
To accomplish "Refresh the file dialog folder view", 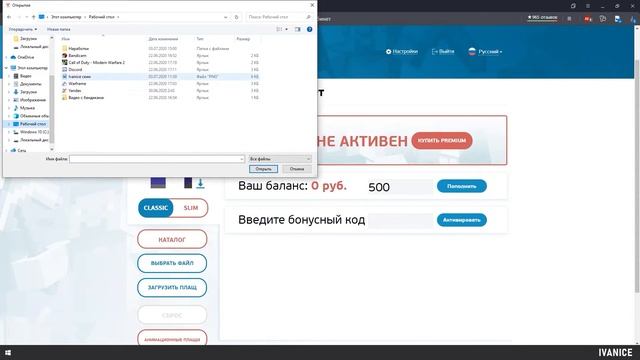I will click(236, 17).
